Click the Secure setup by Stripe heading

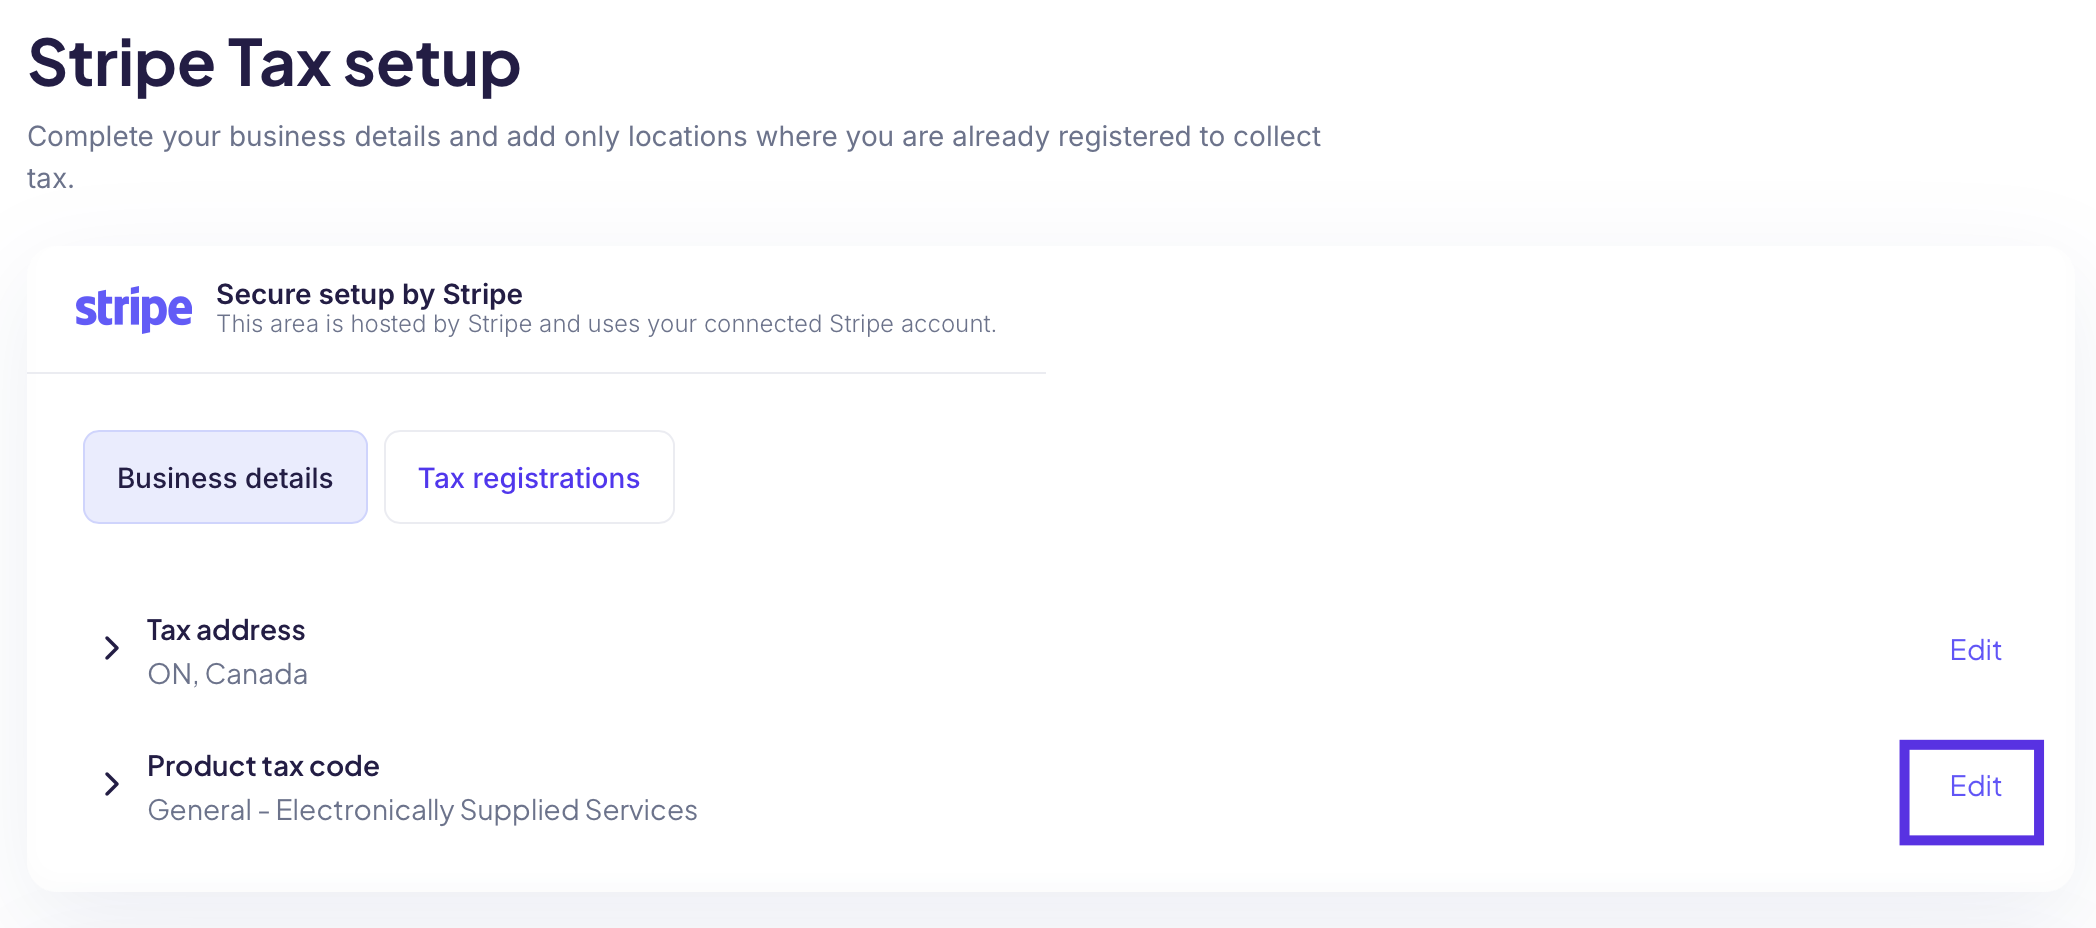369,294
